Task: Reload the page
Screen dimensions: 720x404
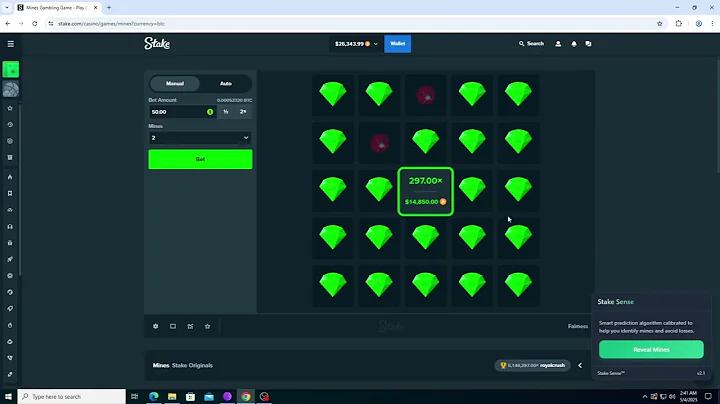Action: 34,23
